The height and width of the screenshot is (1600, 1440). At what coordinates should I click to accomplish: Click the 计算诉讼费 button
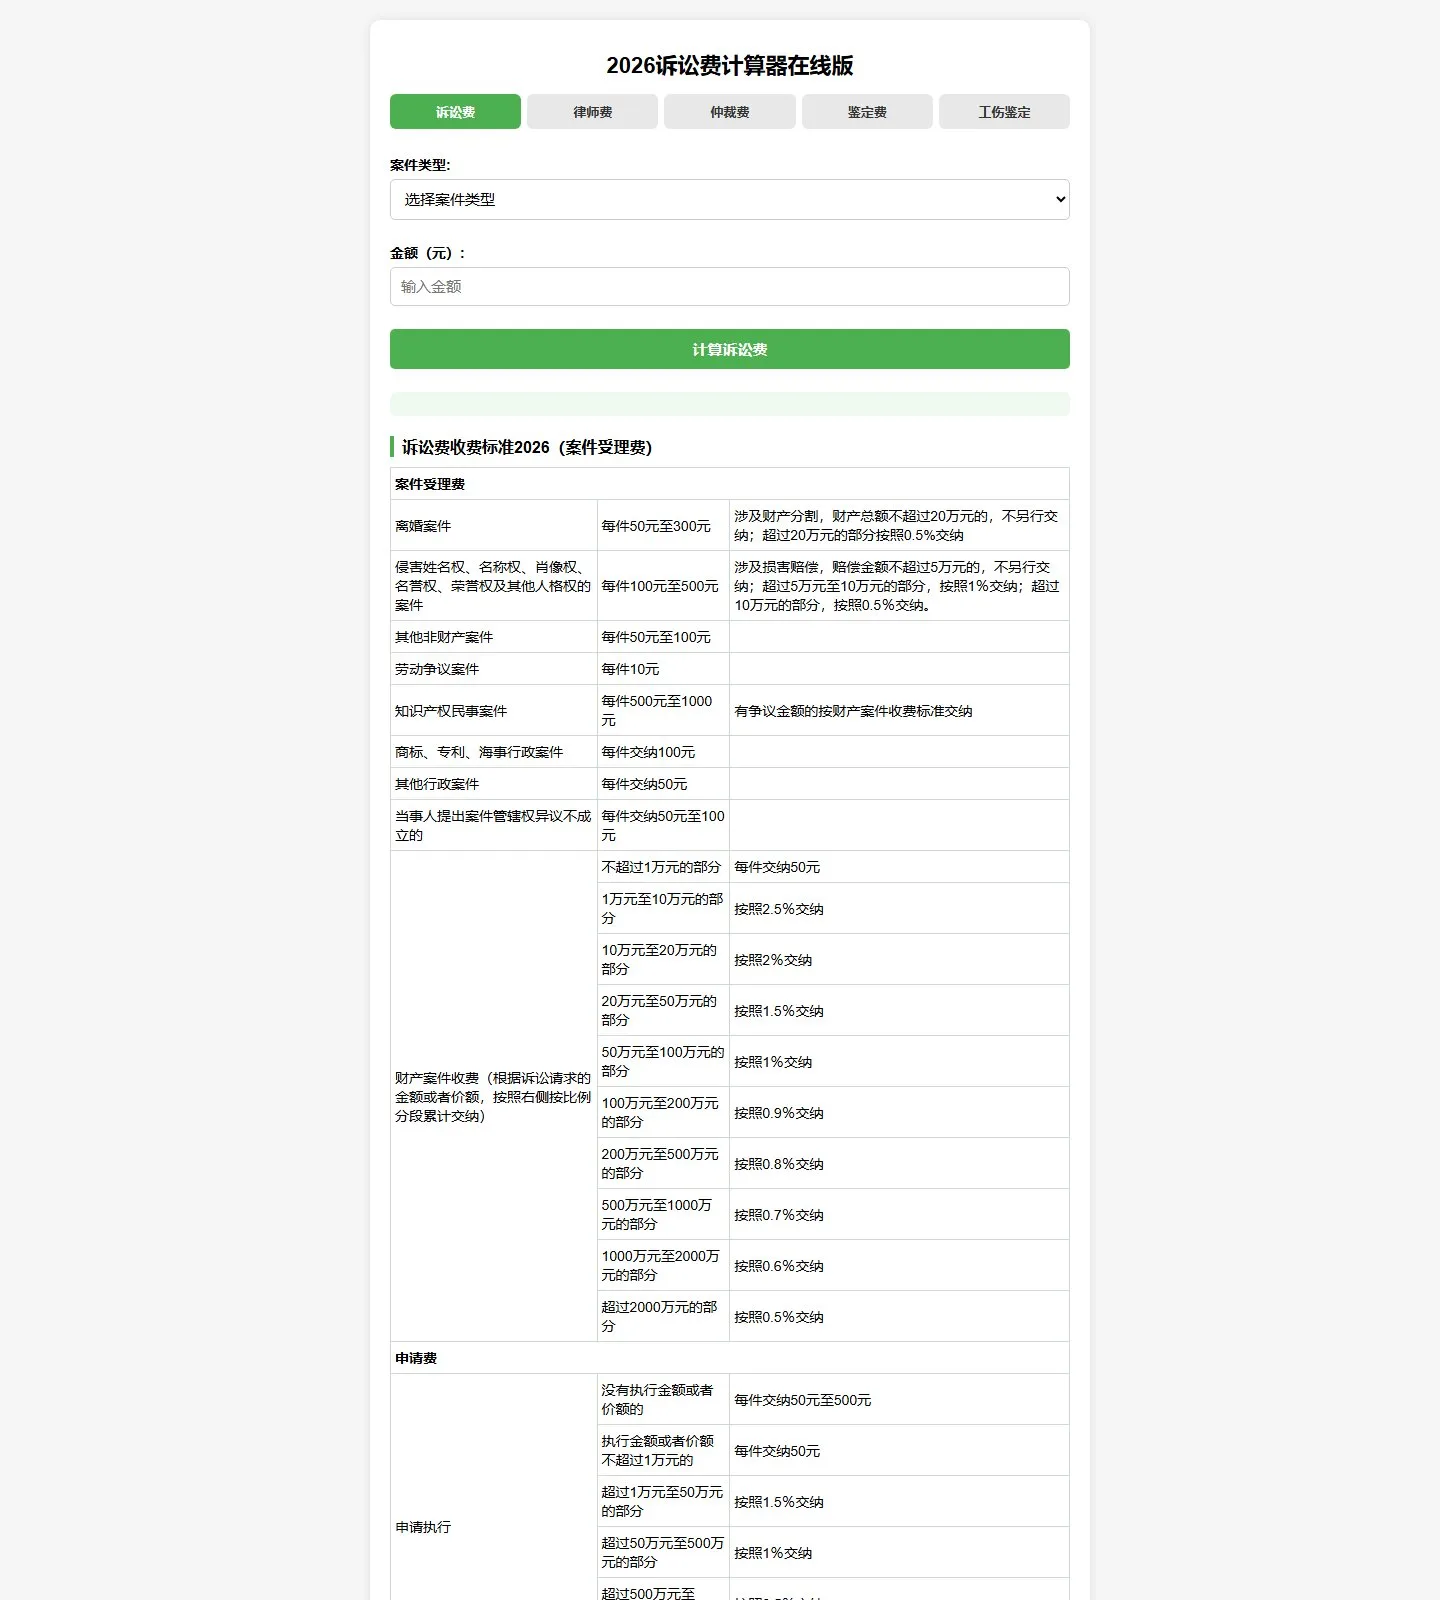730,349
